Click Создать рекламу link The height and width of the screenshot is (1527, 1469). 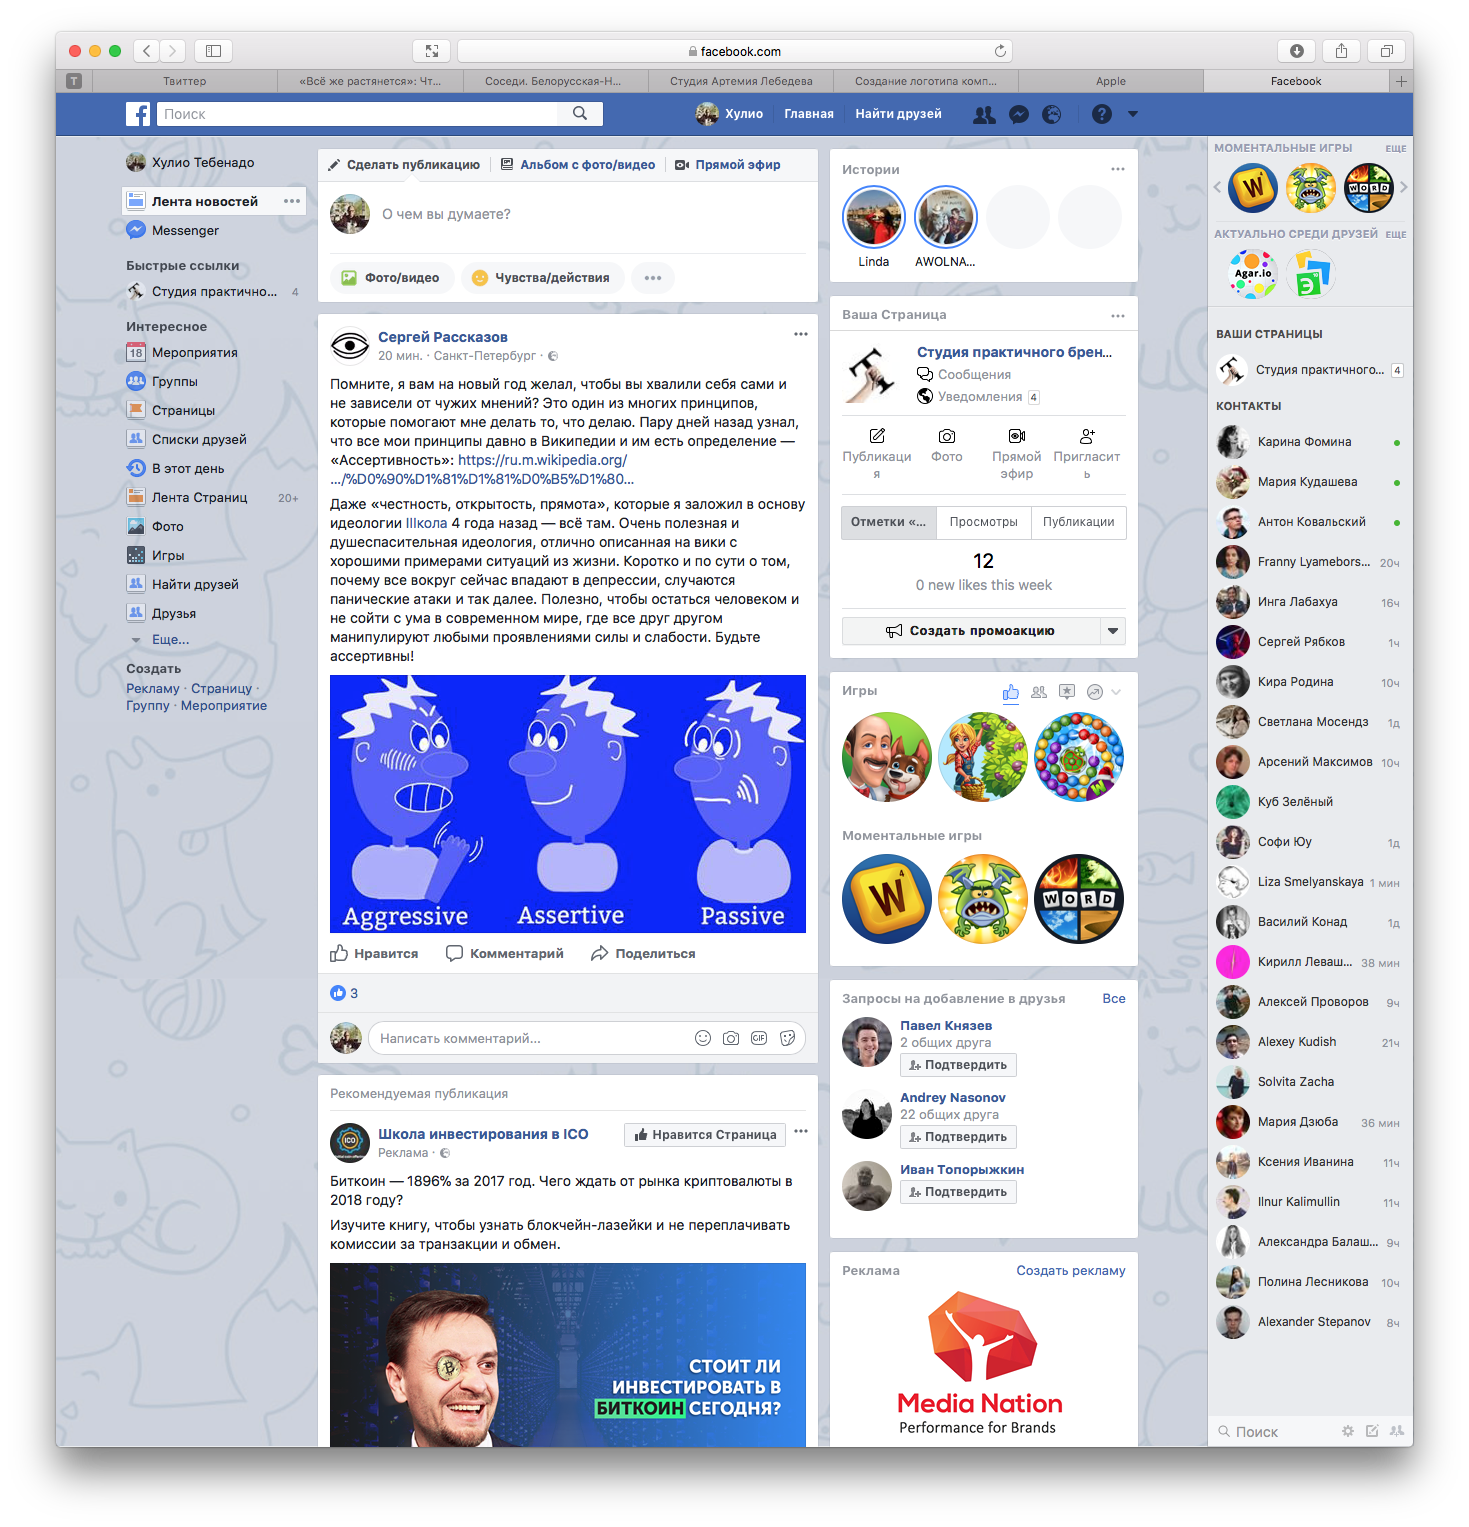click(x=1071, y=1270)
